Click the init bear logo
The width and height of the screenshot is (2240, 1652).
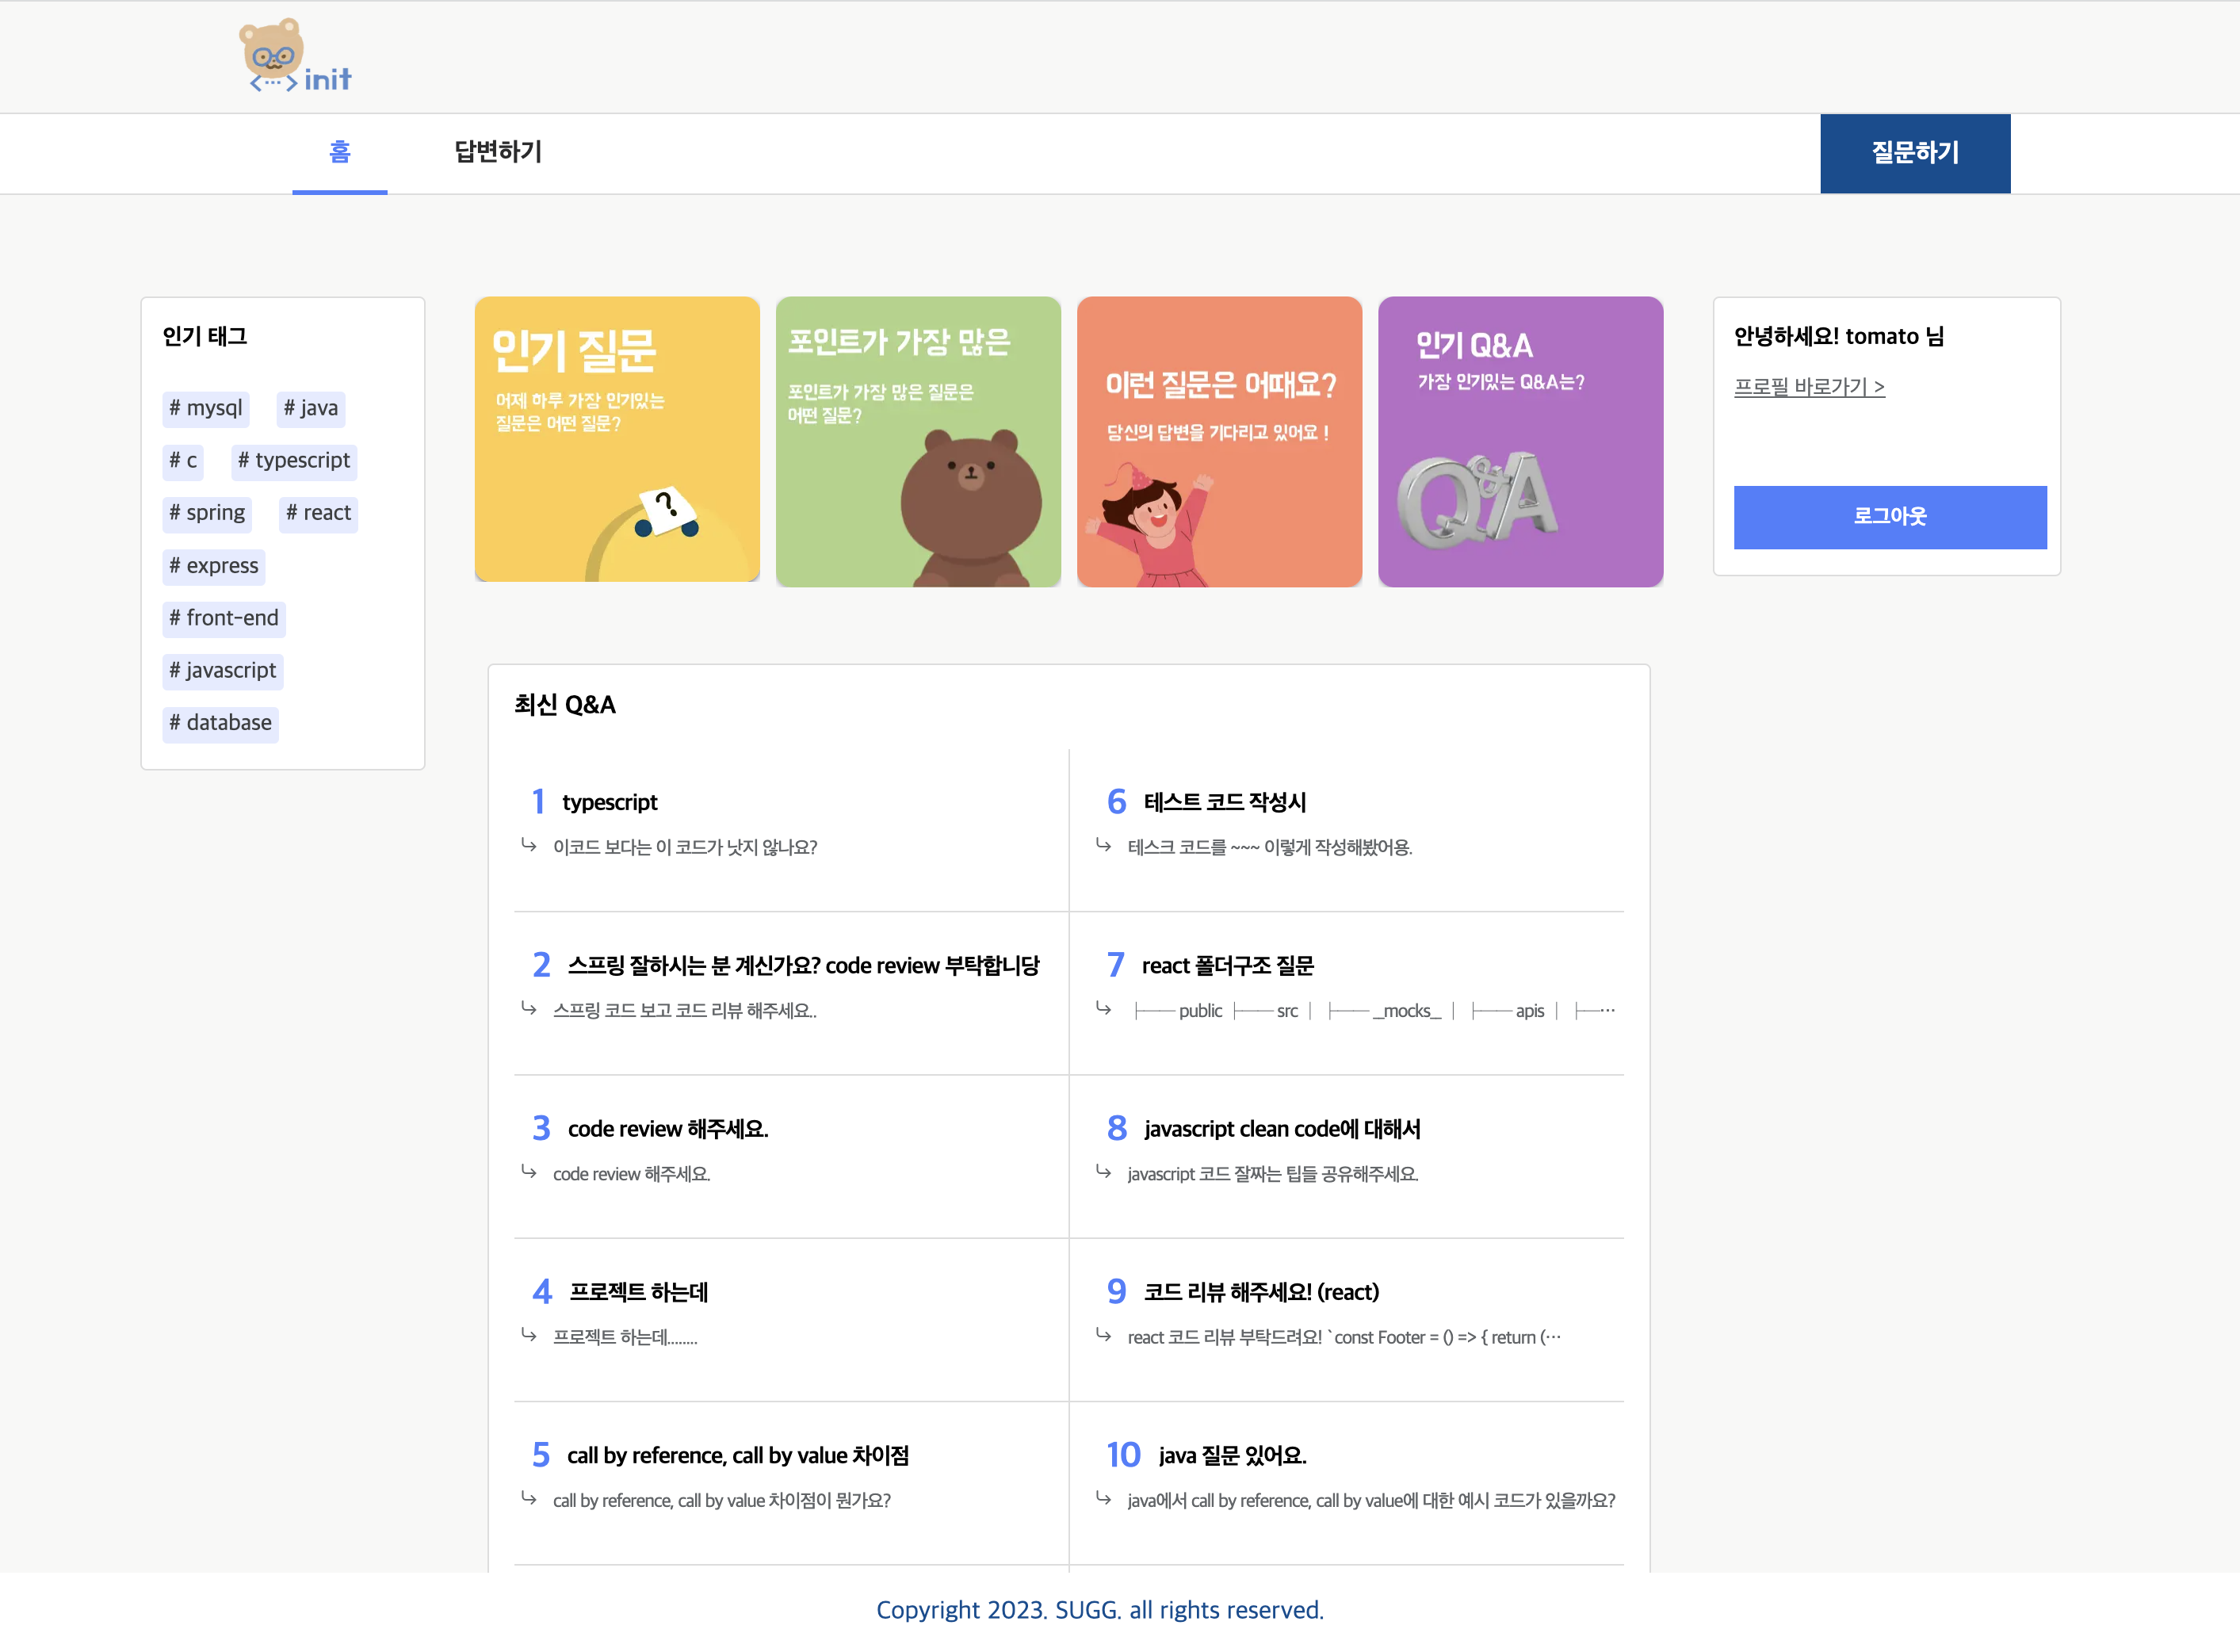click(x=297, y=56)
